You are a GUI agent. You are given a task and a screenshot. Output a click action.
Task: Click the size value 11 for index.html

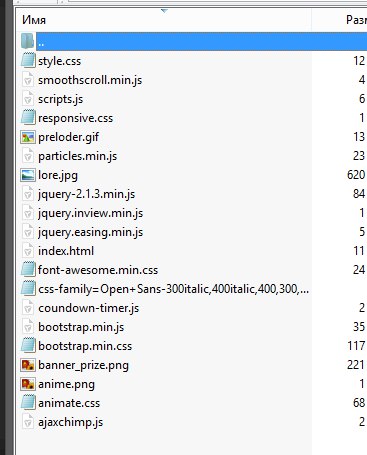pos(359,251)
